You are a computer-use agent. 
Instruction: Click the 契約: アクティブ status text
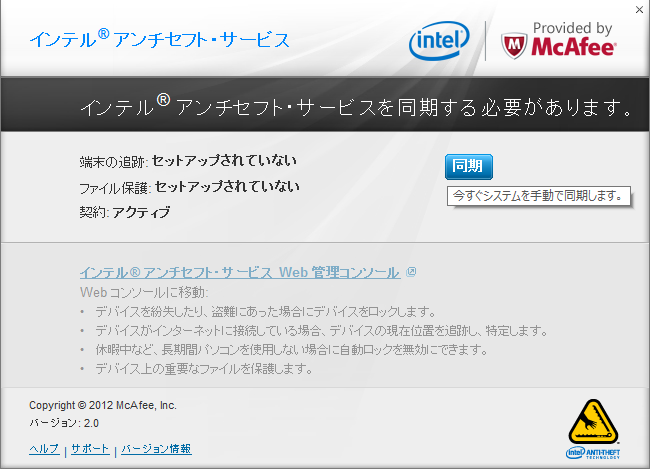point(125,212)
